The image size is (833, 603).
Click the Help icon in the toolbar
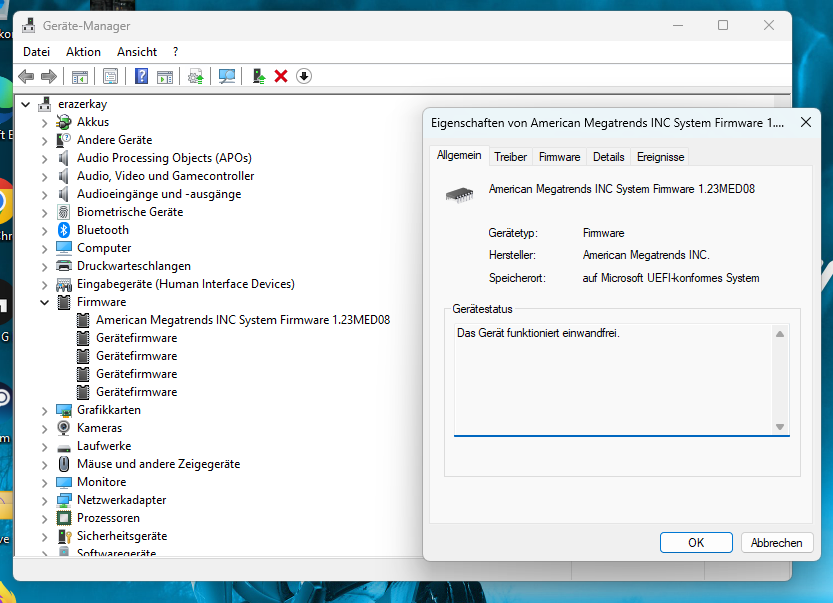coord(141,76)
